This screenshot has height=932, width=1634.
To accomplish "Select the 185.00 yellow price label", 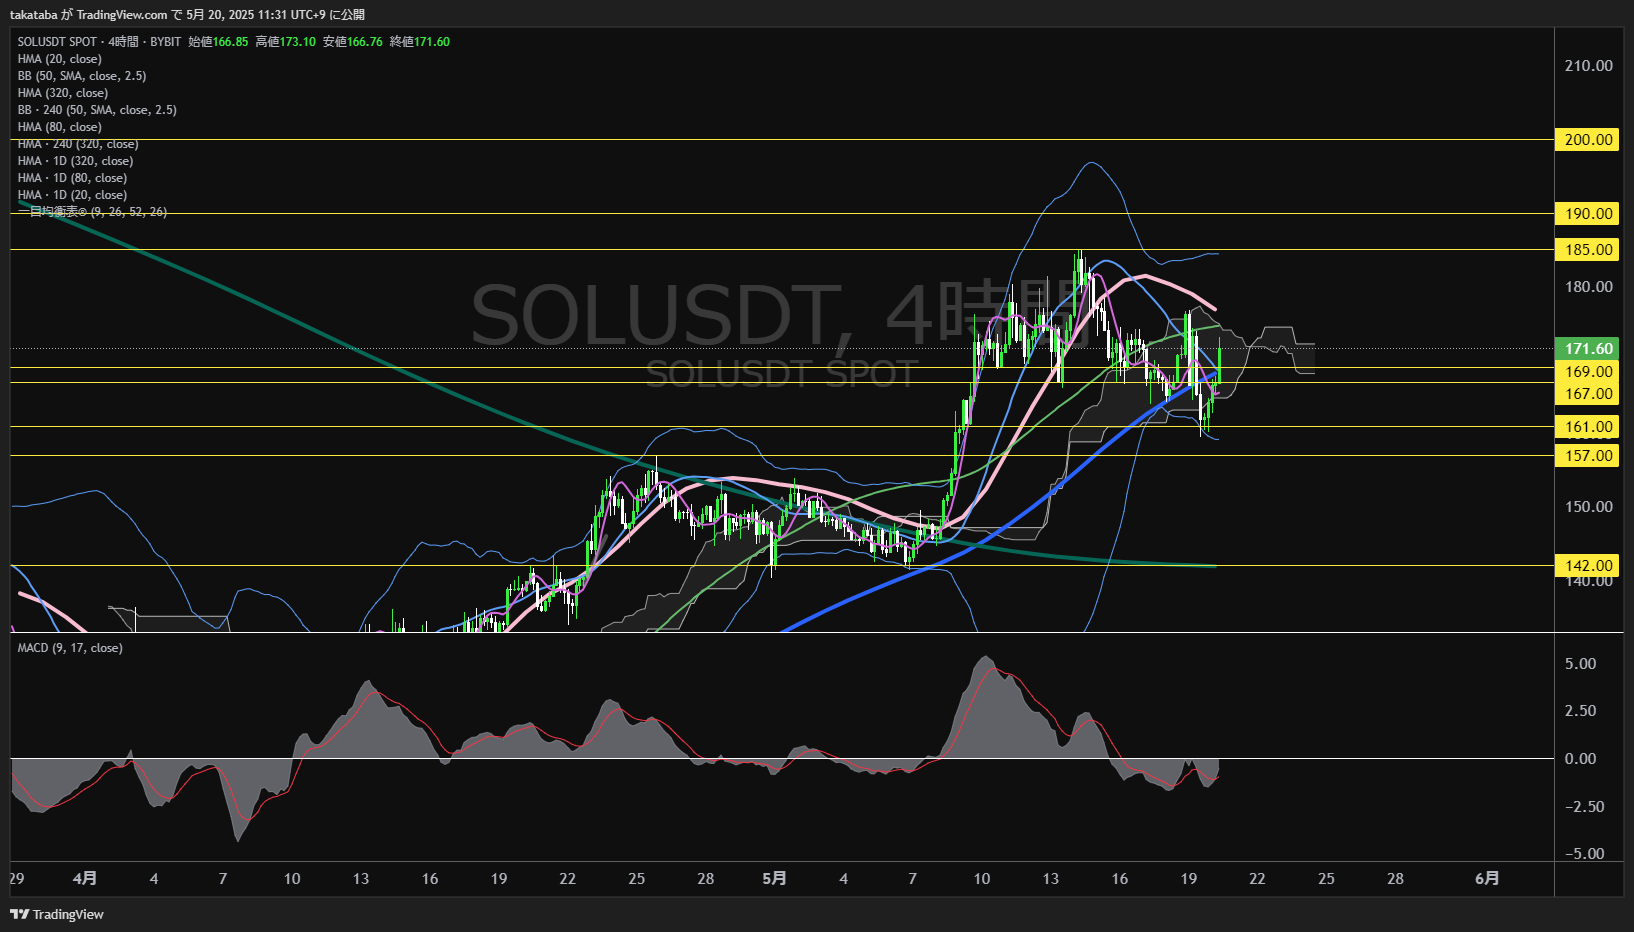I will (x=1588, y=250).
